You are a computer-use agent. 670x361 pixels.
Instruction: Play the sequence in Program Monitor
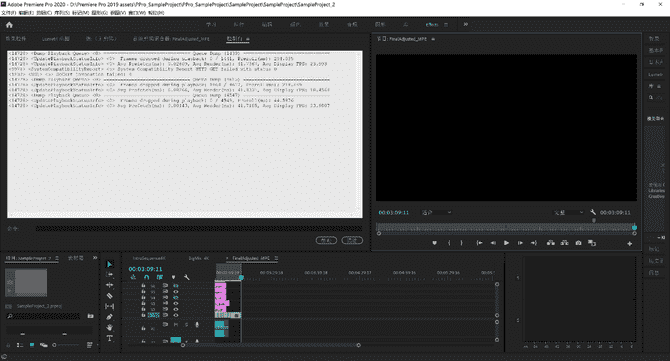pos(506,243)
